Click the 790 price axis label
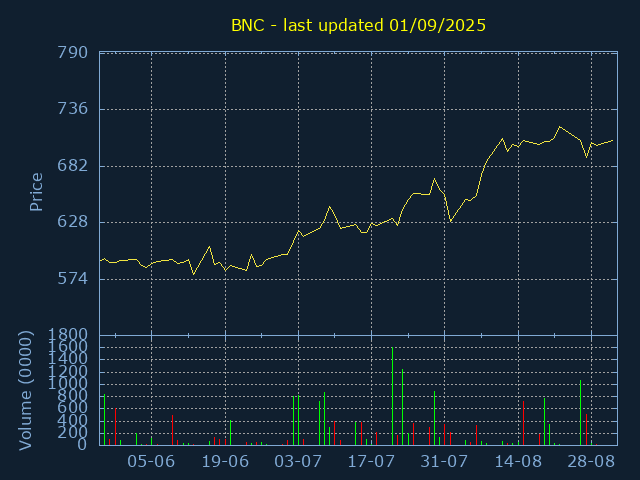Viewport: 640px width, 480px height. pyautogui.click(x=72, y=53)
